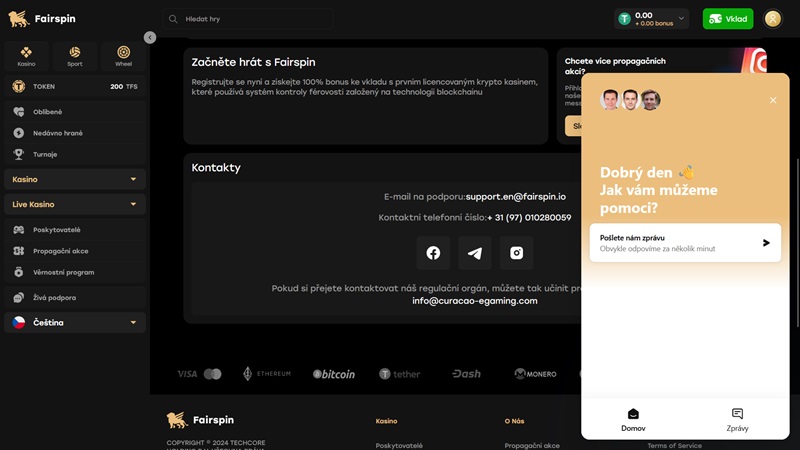Viewport: 800px width, 450px height.
Task: Open the Facebook social icon
Action: [433, 253]
